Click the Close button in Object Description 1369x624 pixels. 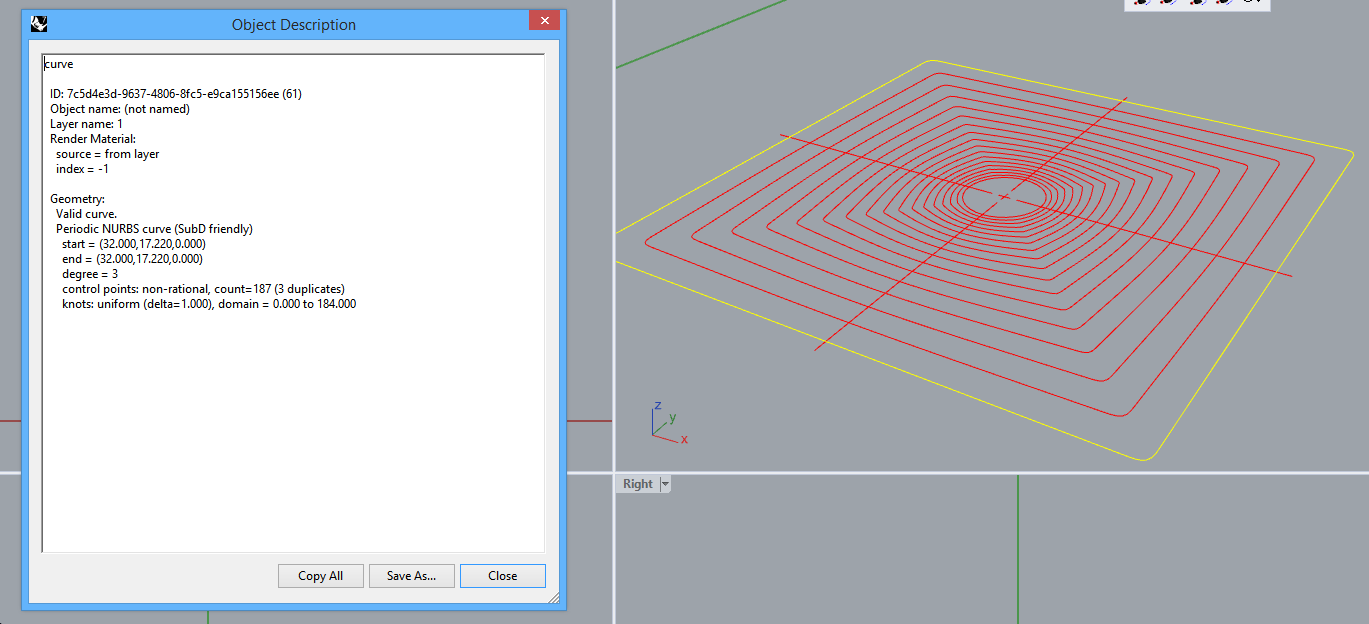(503, 576)
